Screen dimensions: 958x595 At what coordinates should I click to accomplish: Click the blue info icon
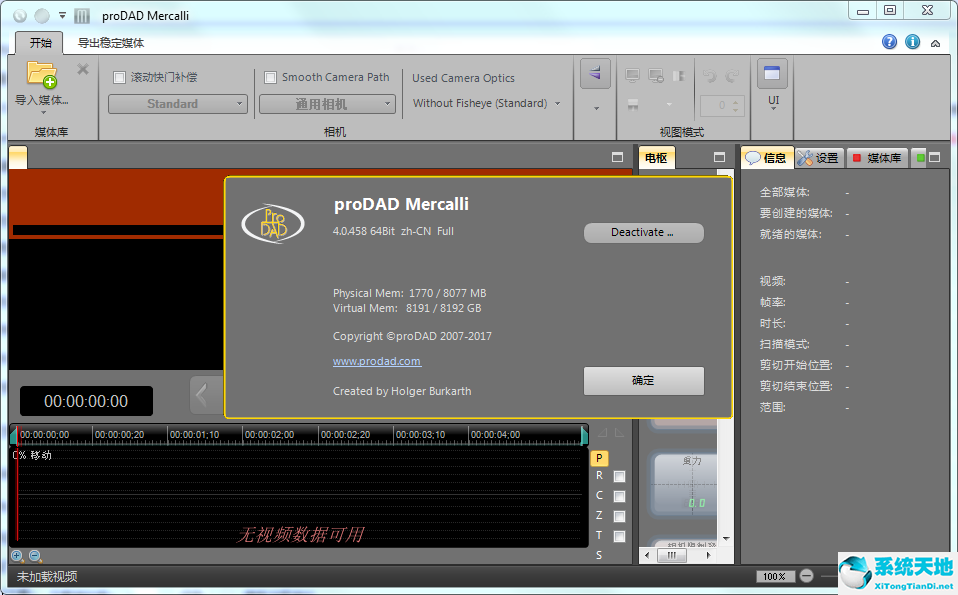tap(913, 42)
